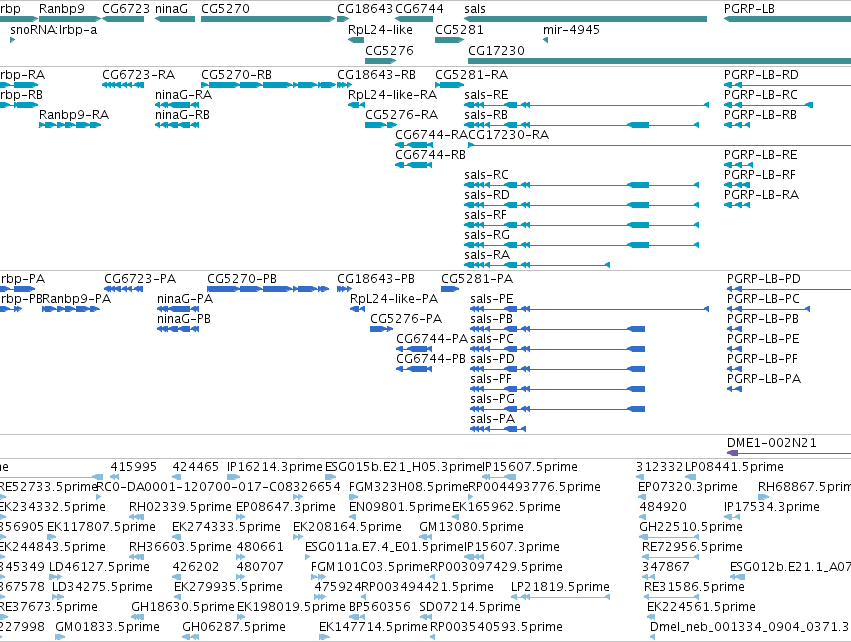
Task: Select transcript CG18643-RB
Action: coord(345,85)
